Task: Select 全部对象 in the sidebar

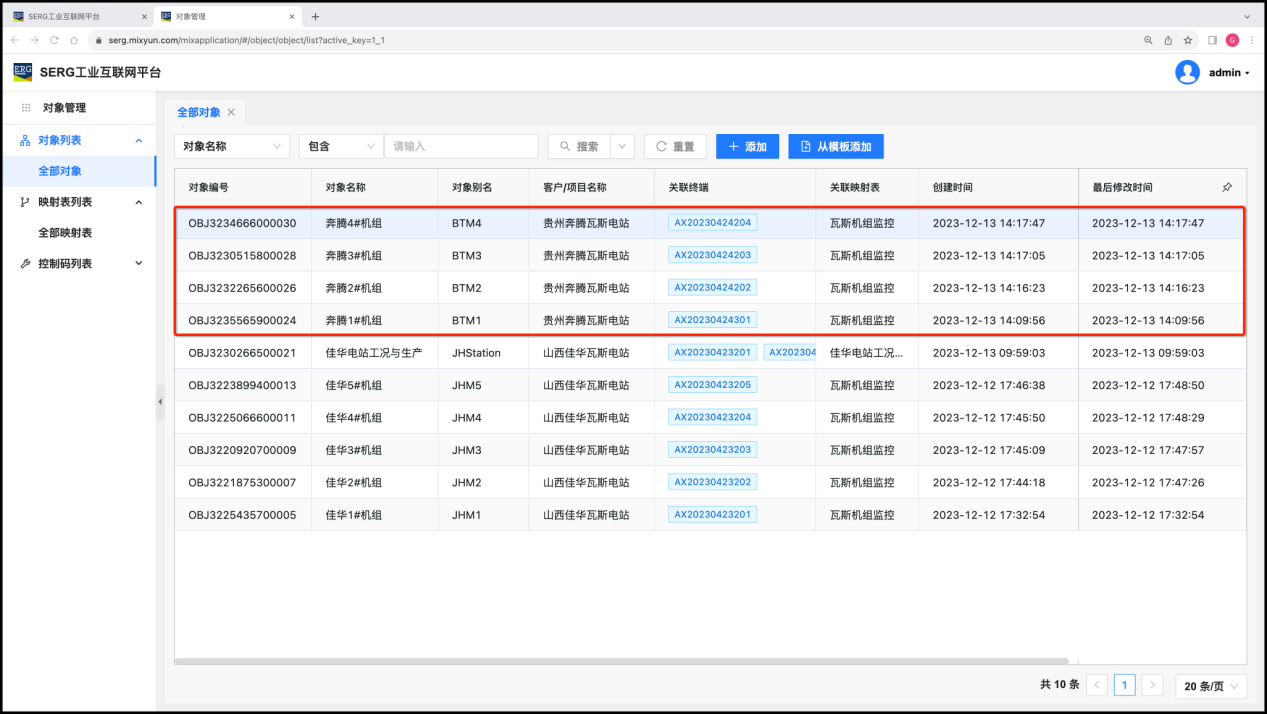Action: point(60,171)
